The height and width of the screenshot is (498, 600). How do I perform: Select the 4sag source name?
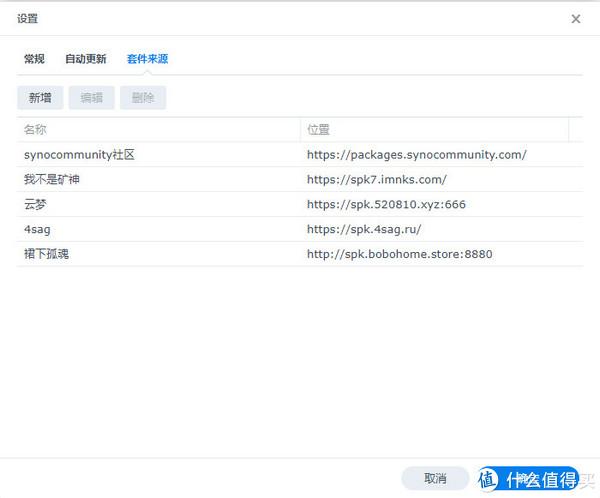coord(37,229)
